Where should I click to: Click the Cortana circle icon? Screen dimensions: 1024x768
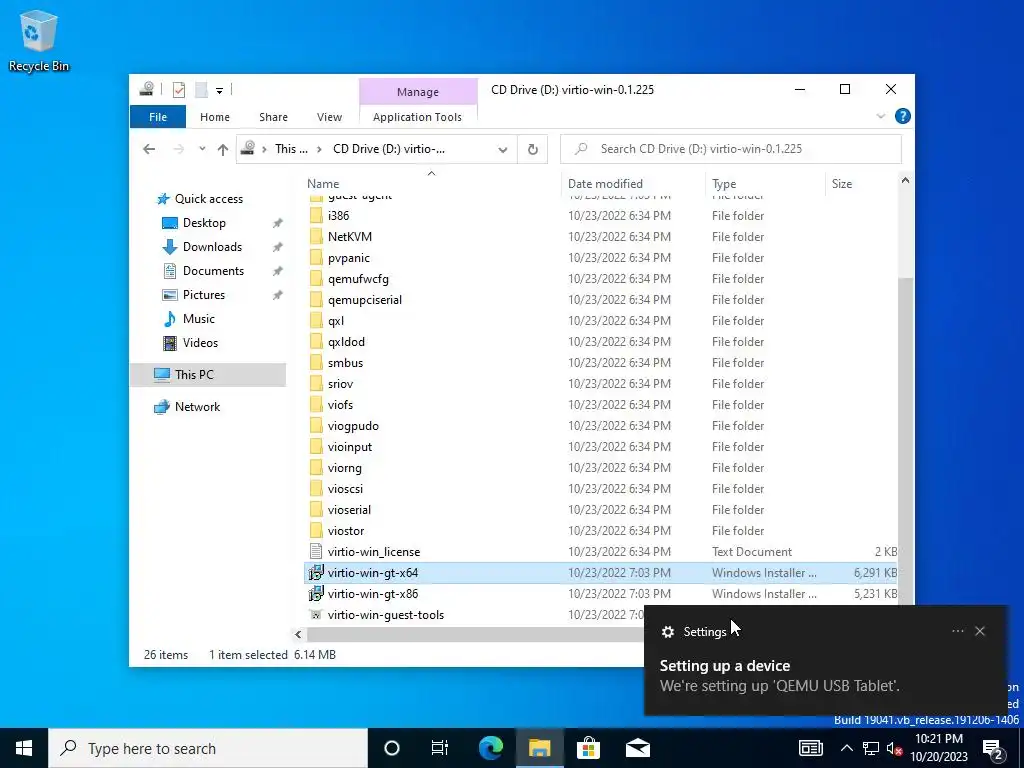pyautogui.click(x=391, y=748)
